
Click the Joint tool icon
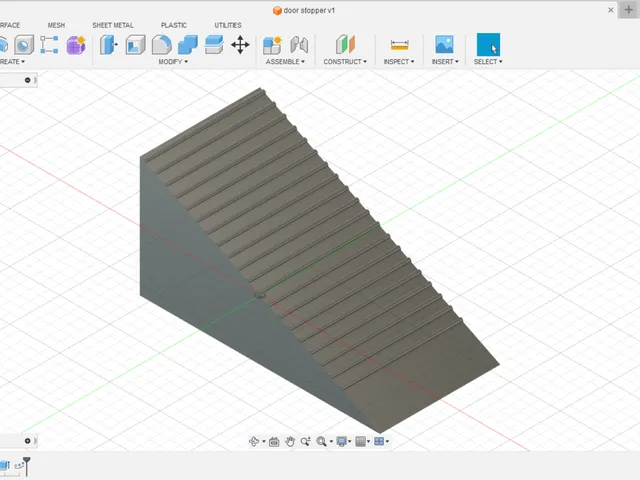click(299, 45)
